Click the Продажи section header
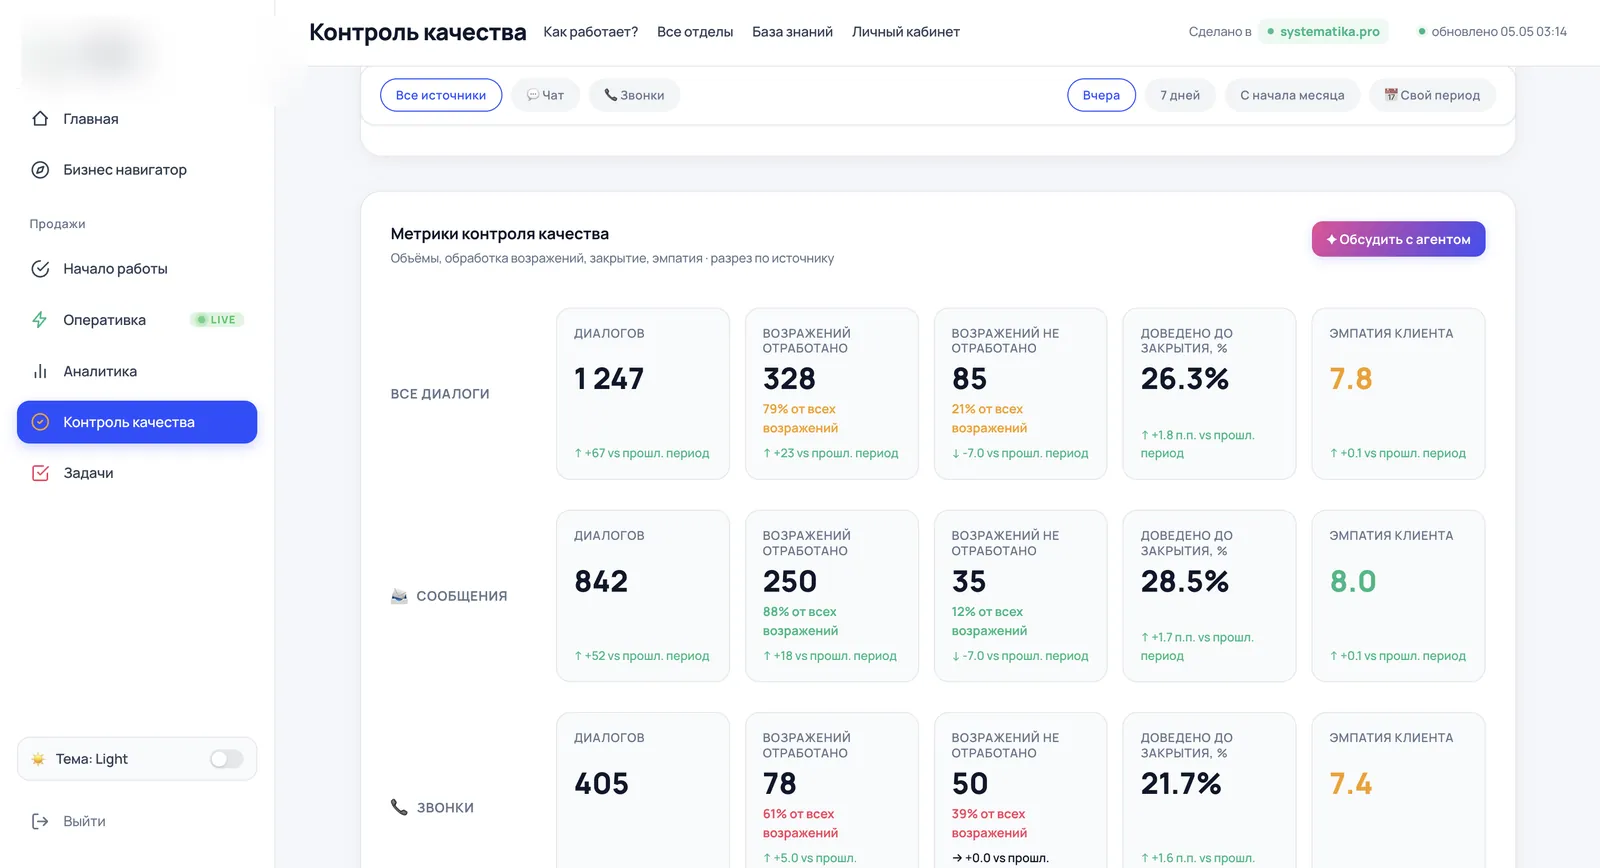Image resolution: width=1600 pixels, height=868 pixels. pyautogui.click(x=57, y=224)
